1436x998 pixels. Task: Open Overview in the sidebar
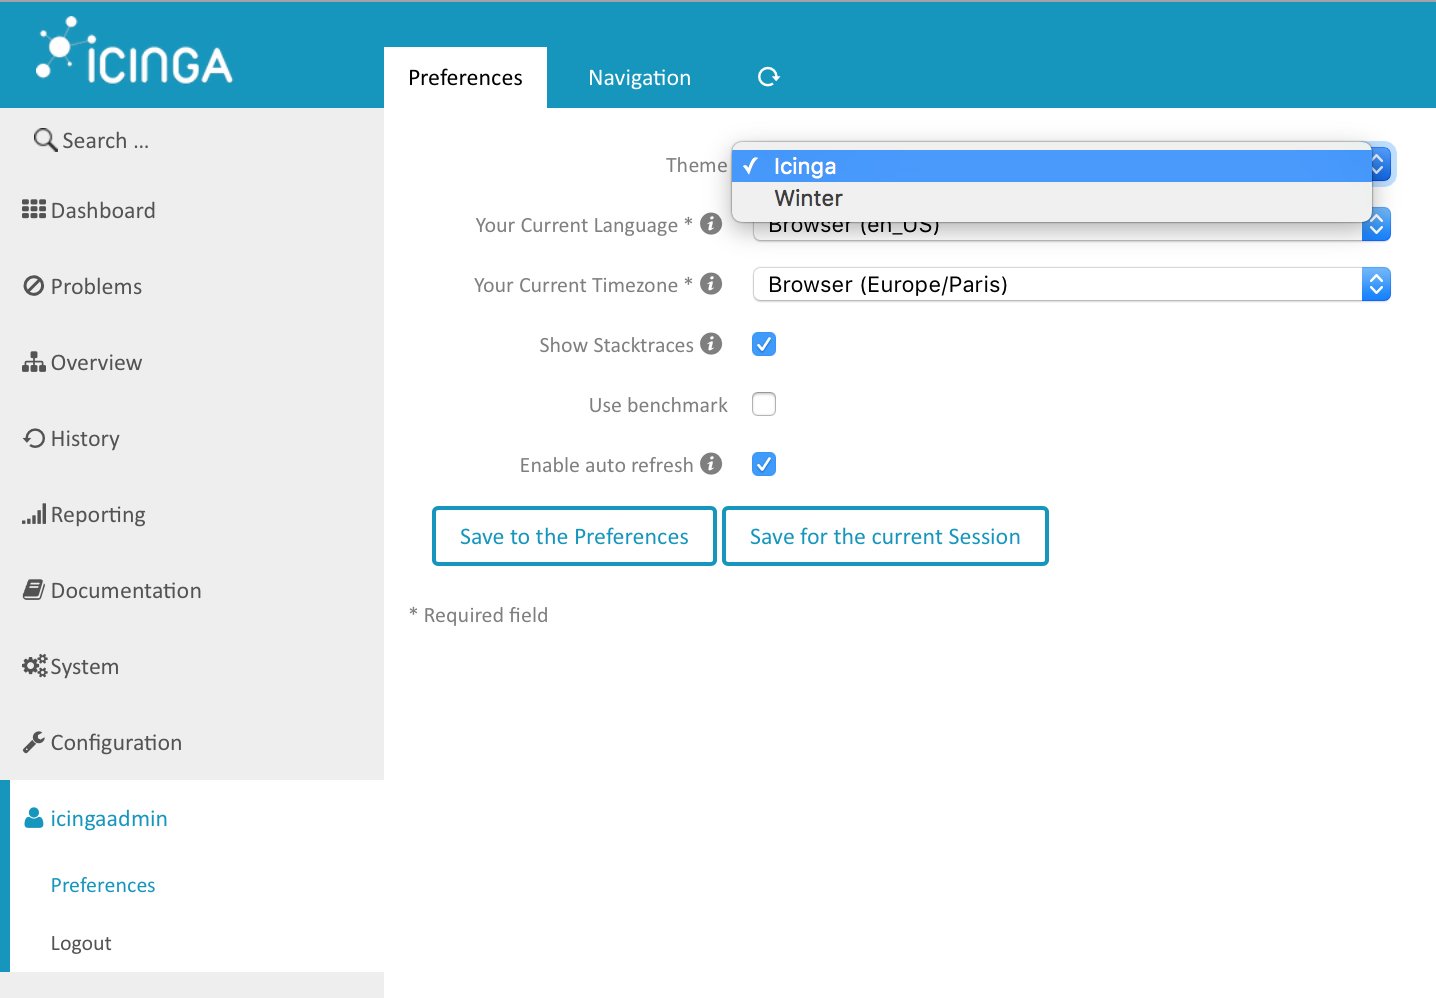click(x=192, y=362)
